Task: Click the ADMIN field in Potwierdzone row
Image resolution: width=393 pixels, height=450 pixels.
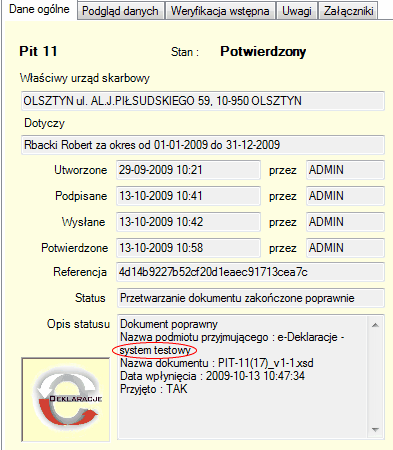Action: coord(345,248)
